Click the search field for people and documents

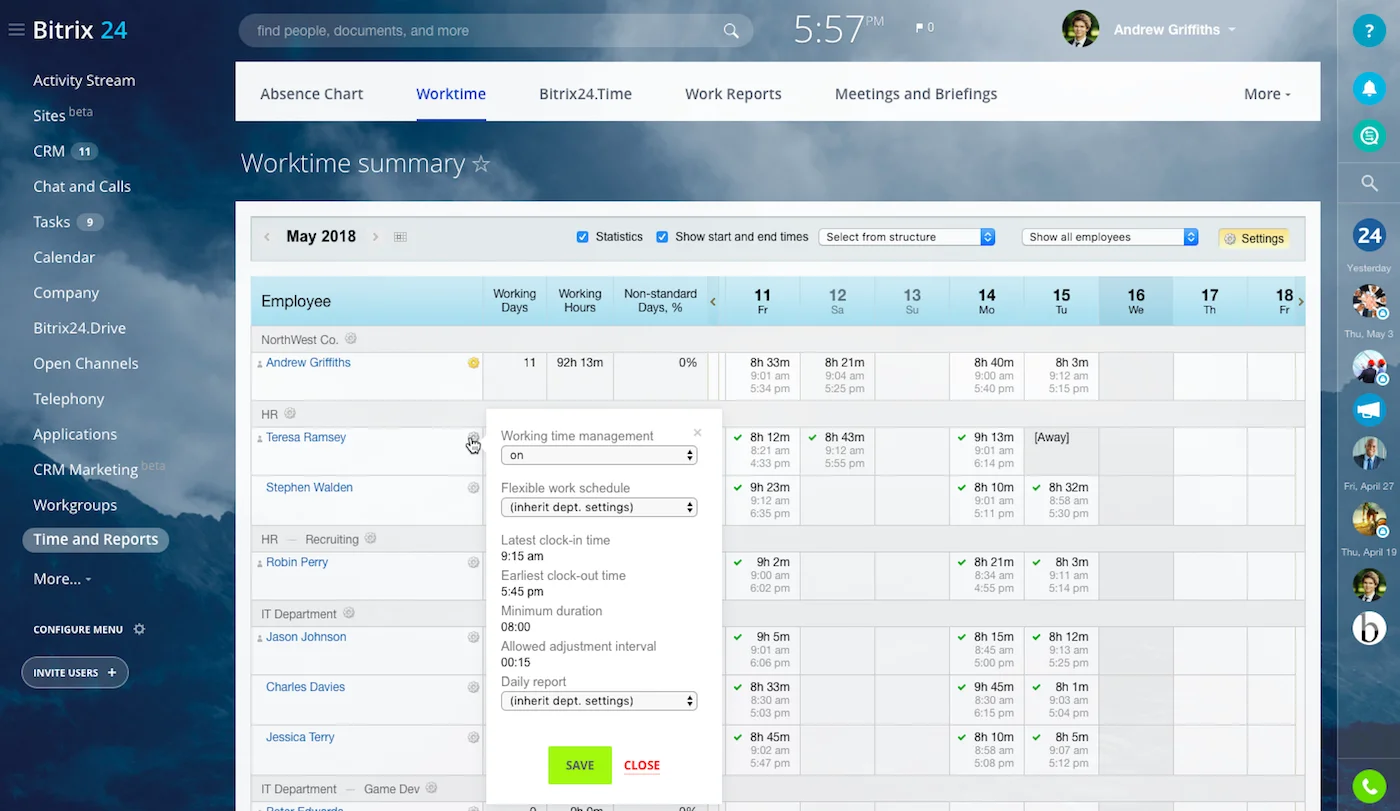[x=485, y=31]
